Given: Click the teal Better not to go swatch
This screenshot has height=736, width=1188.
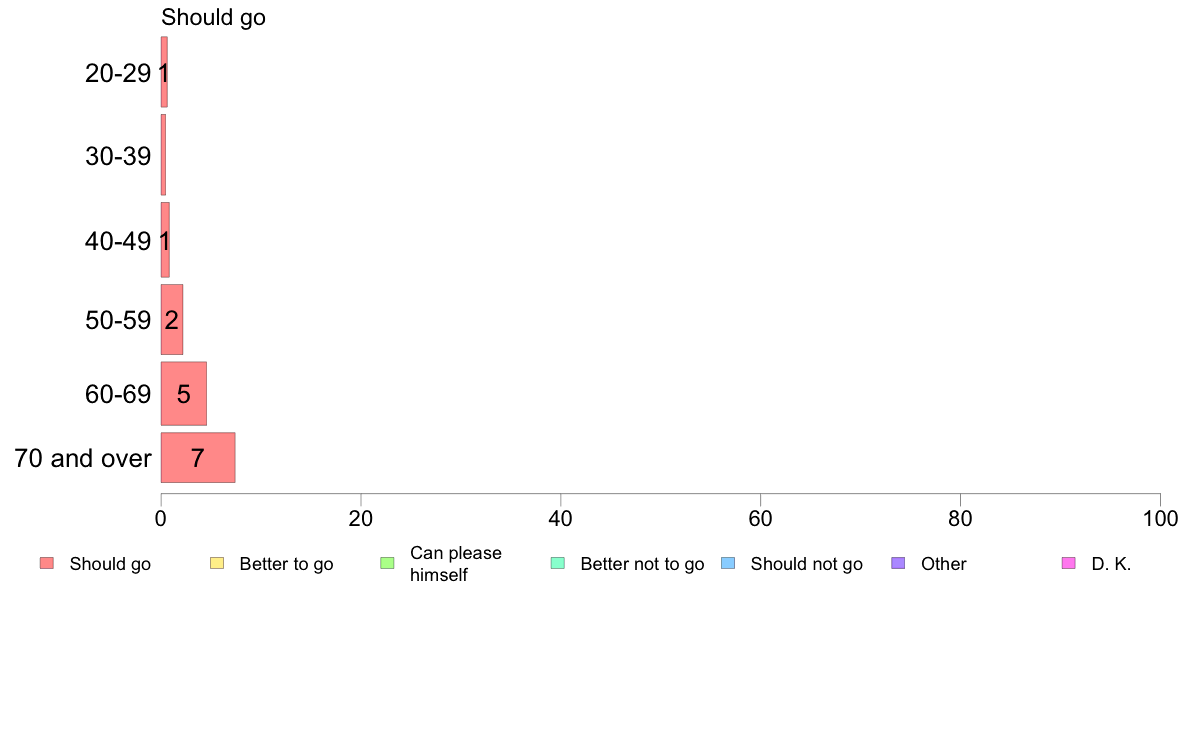Looking at the screenshot, I should tap(558, 563).
